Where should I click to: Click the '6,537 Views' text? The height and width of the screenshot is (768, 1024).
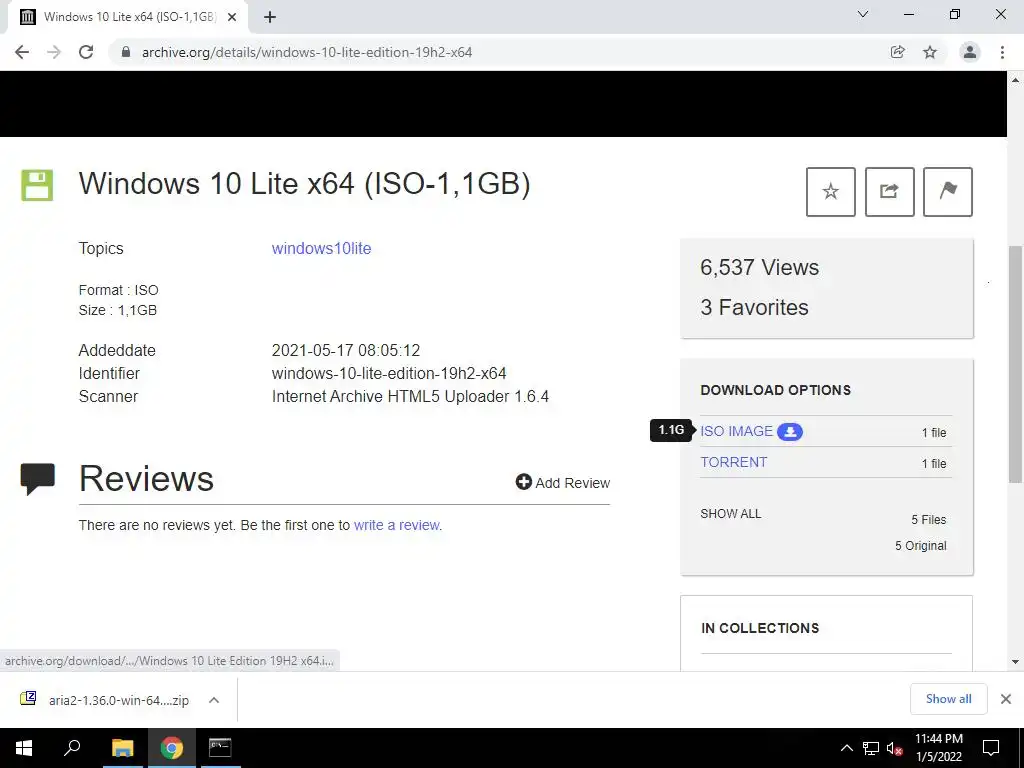tap(759, 268)
